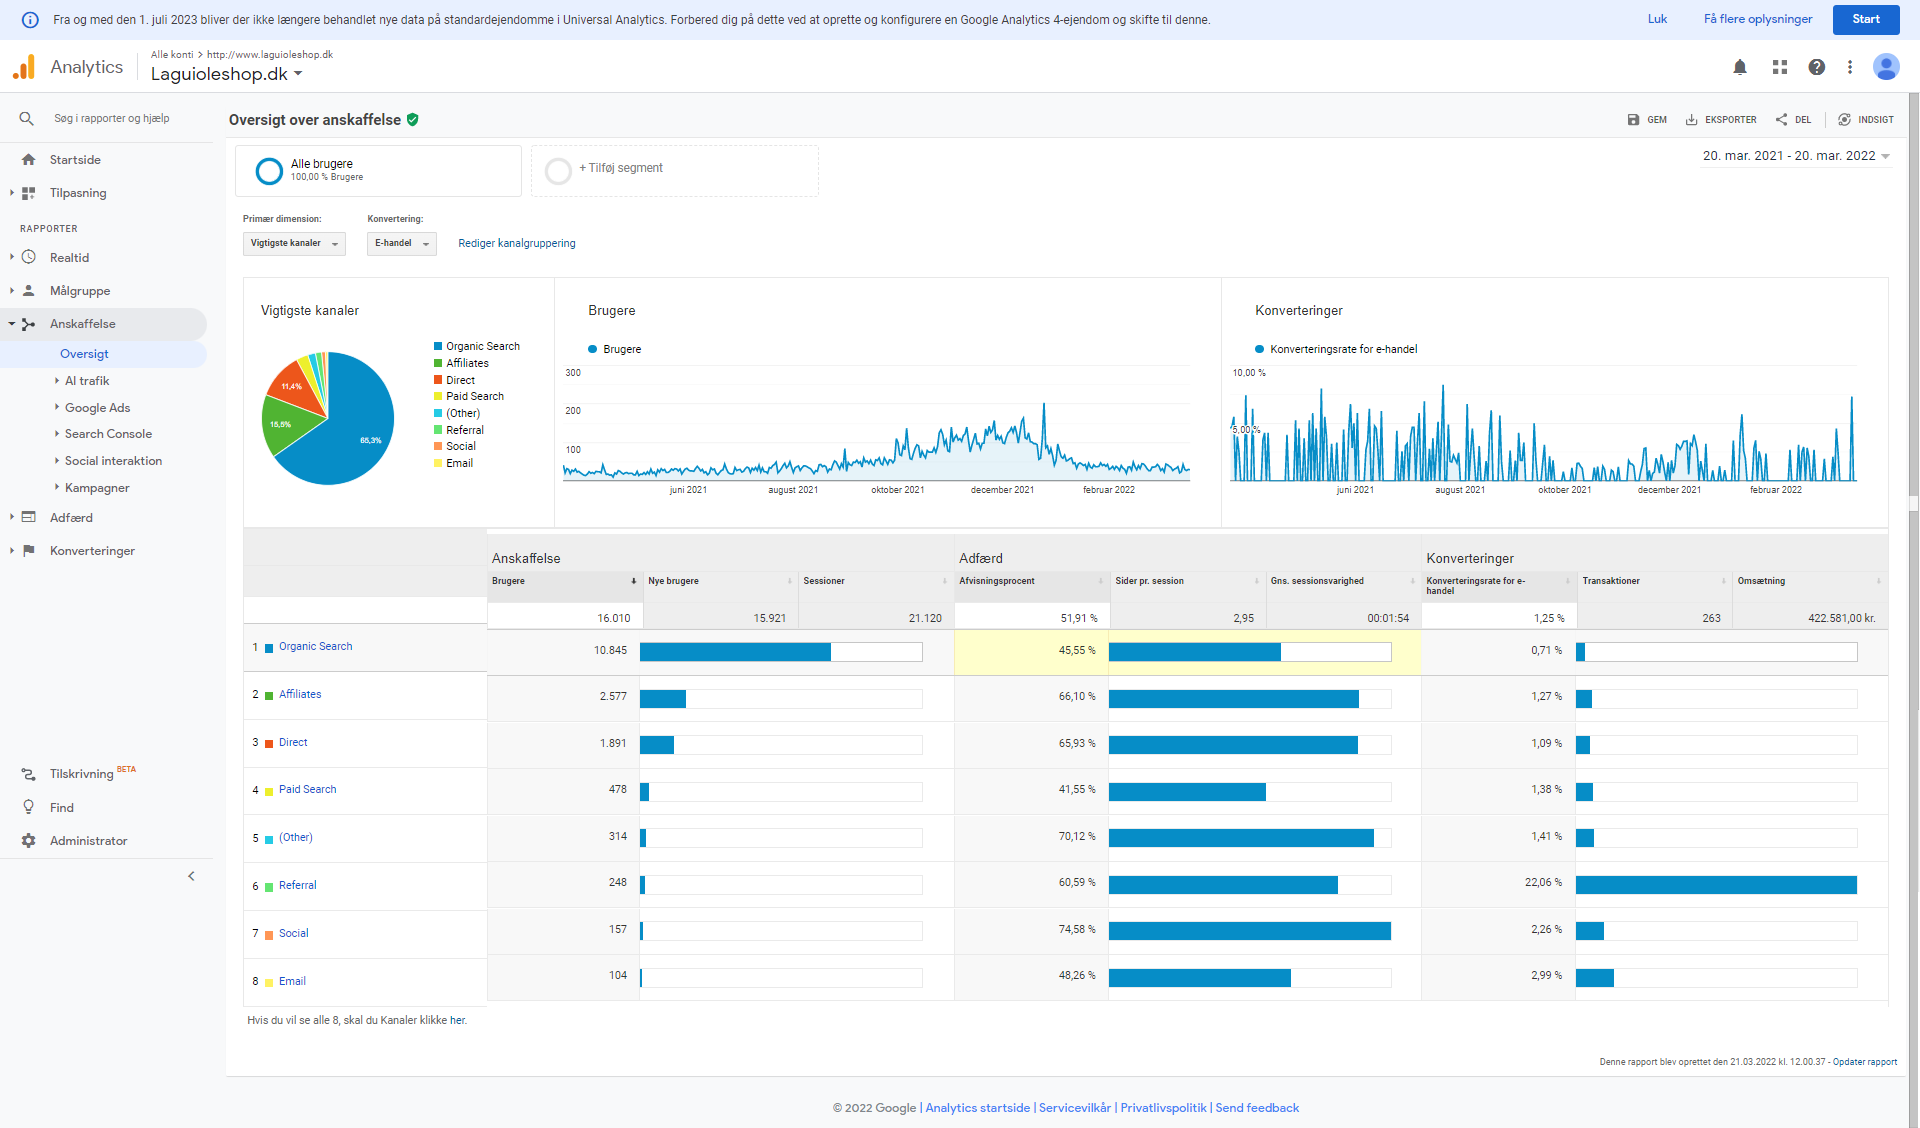Open the notifications bell icon

click(x=1740, y=67)
